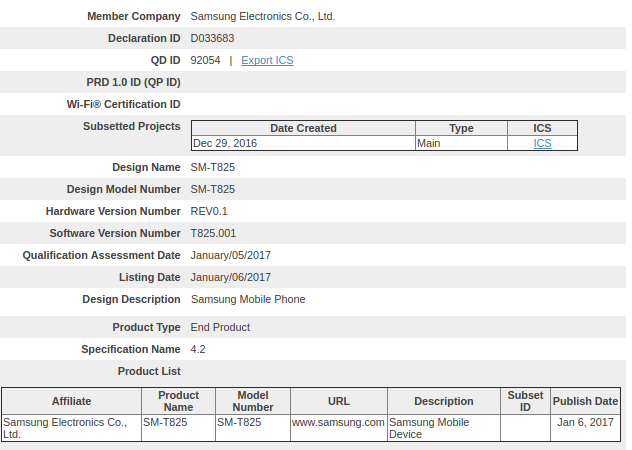Click the 'Specification Name' label
The height and width of the screenshot is (450, 632).
131,349
